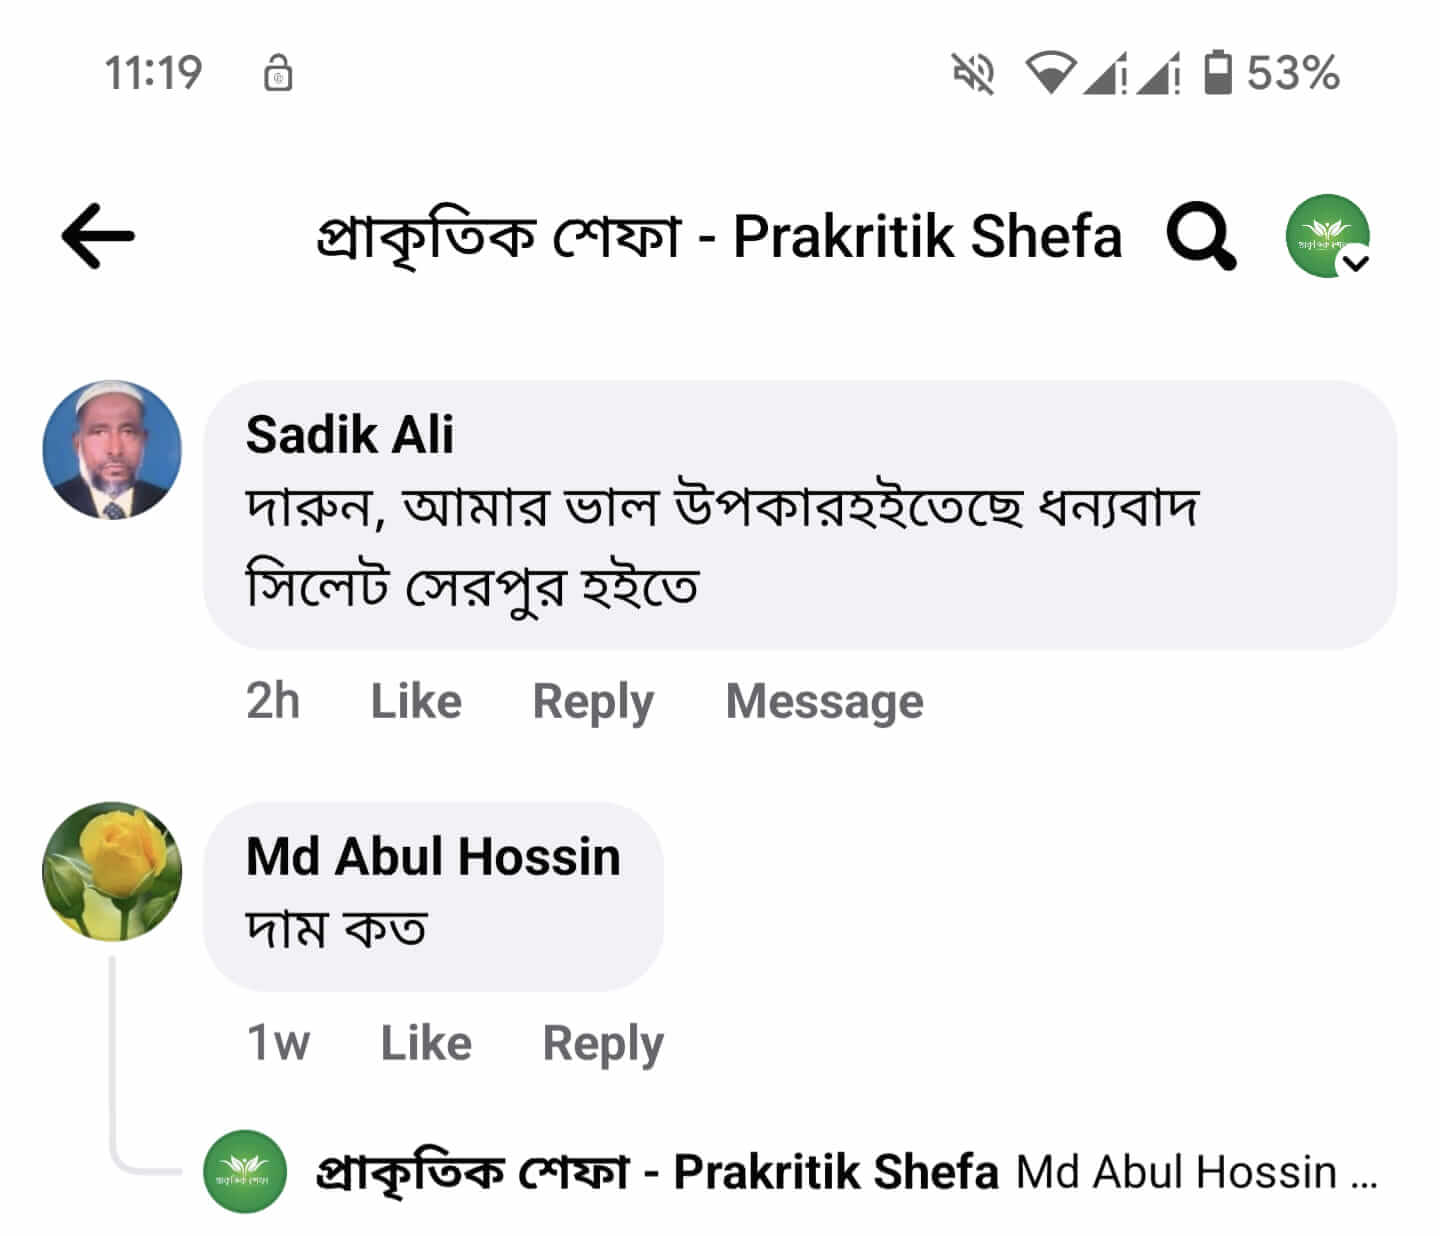Tap the 2h timestamp on Sadik's comment

pyautogui.click(x=272, y=701)
